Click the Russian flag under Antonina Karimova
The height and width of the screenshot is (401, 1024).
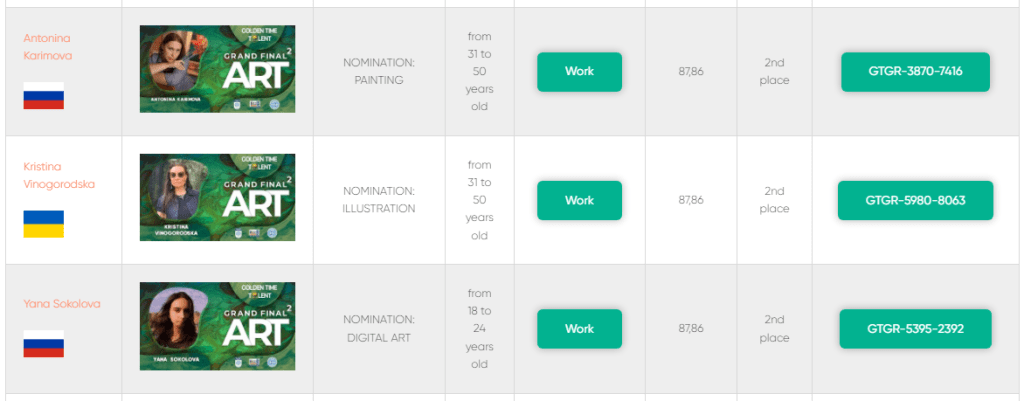click(43, 96)
